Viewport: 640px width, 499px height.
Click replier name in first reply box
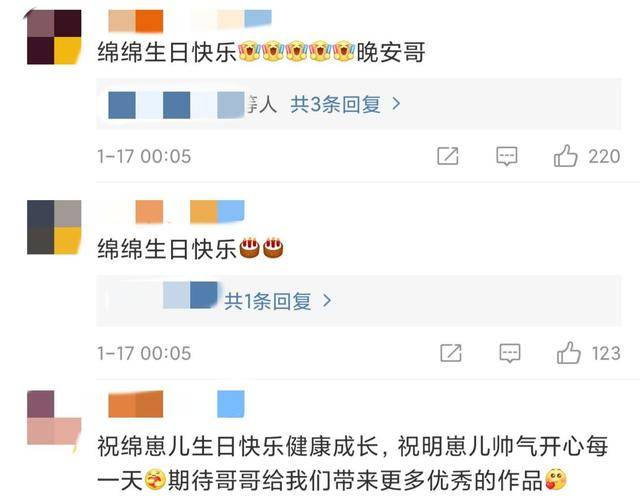(192, 105)
